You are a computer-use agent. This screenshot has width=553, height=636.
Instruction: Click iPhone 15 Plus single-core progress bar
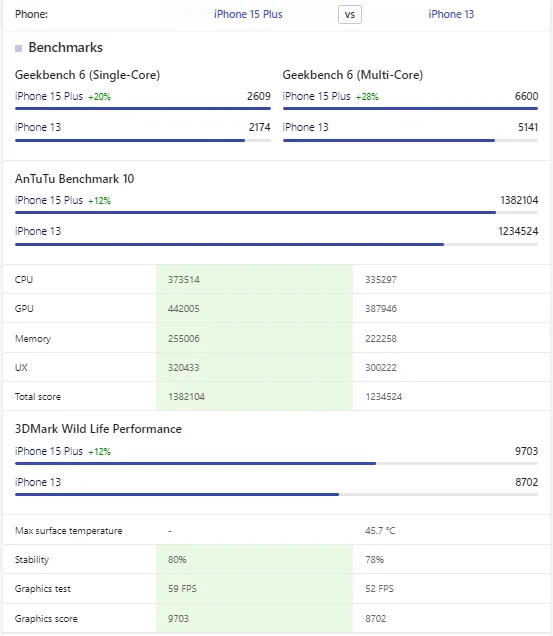pos(143,109)
